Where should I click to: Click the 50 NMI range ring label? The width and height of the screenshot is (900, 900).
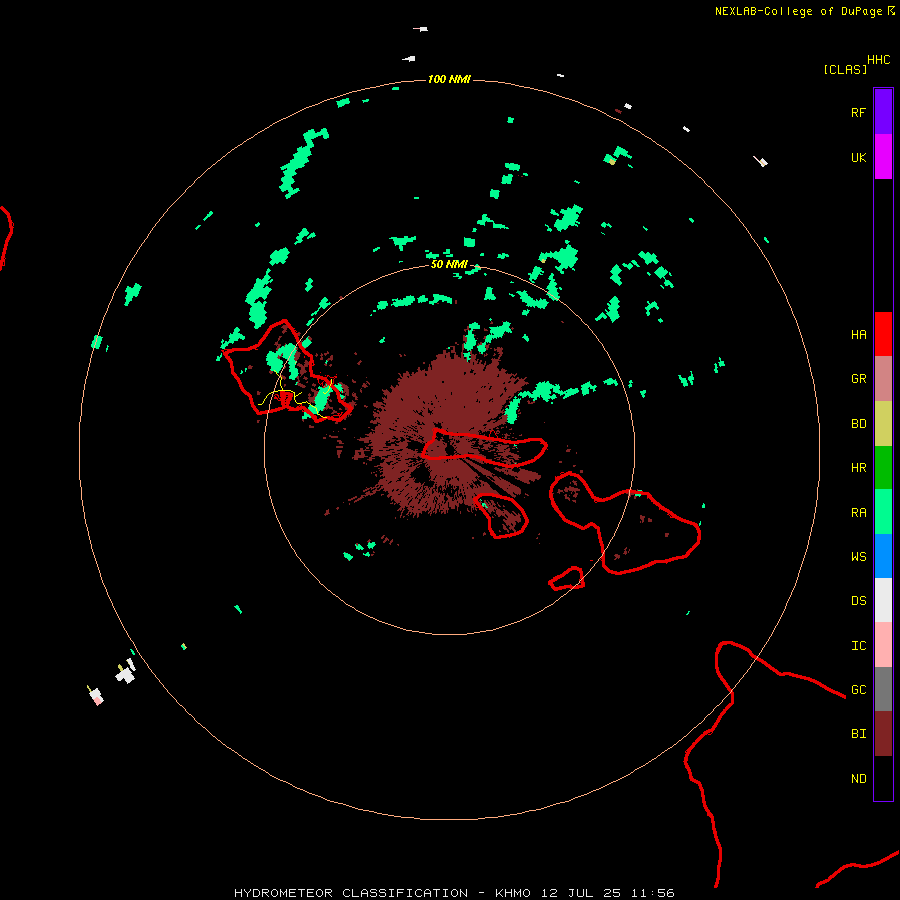pyautogui.click(x=449, y=264)
